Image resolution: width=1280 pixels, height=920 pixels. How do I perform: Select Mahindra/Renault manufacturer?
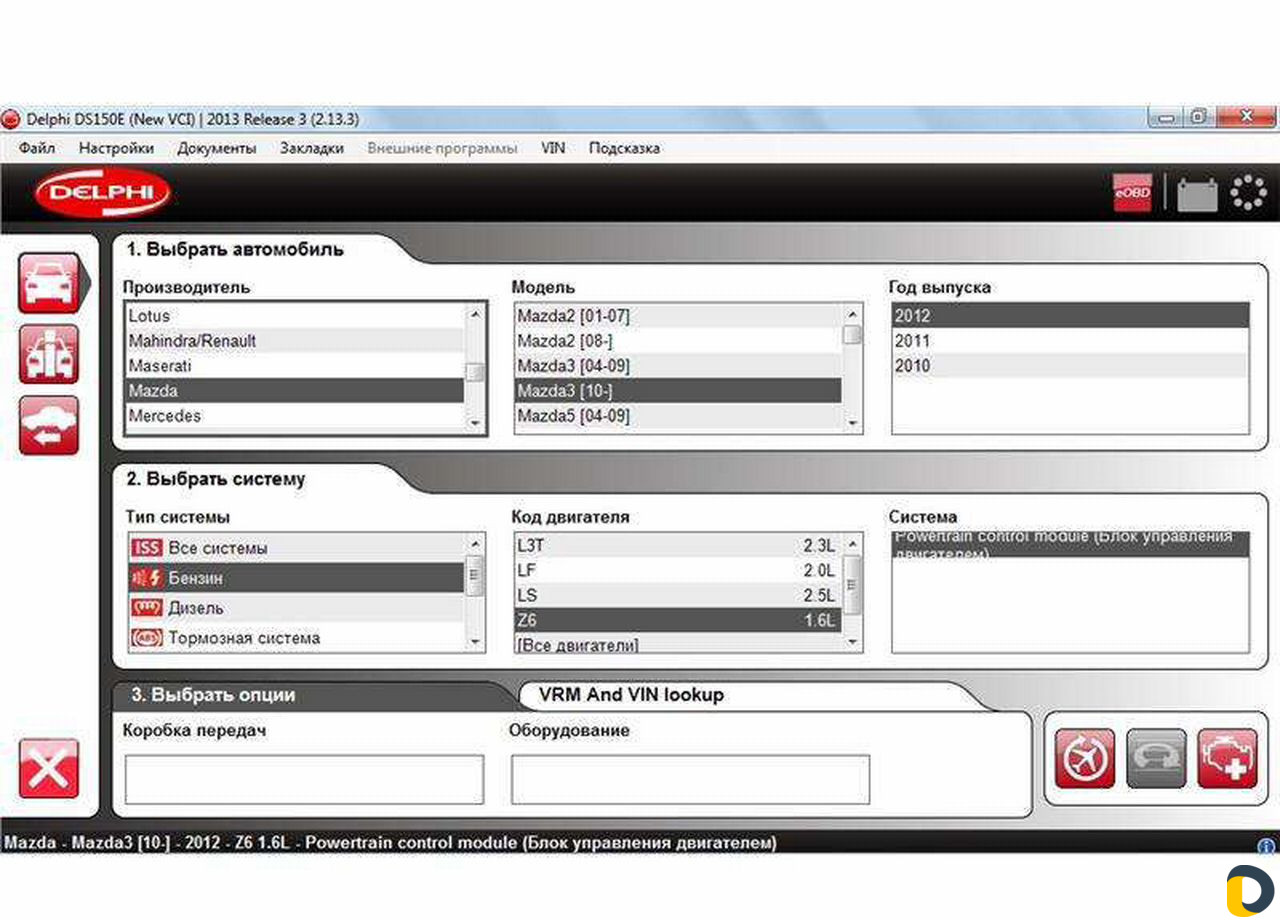coord(296,341)
